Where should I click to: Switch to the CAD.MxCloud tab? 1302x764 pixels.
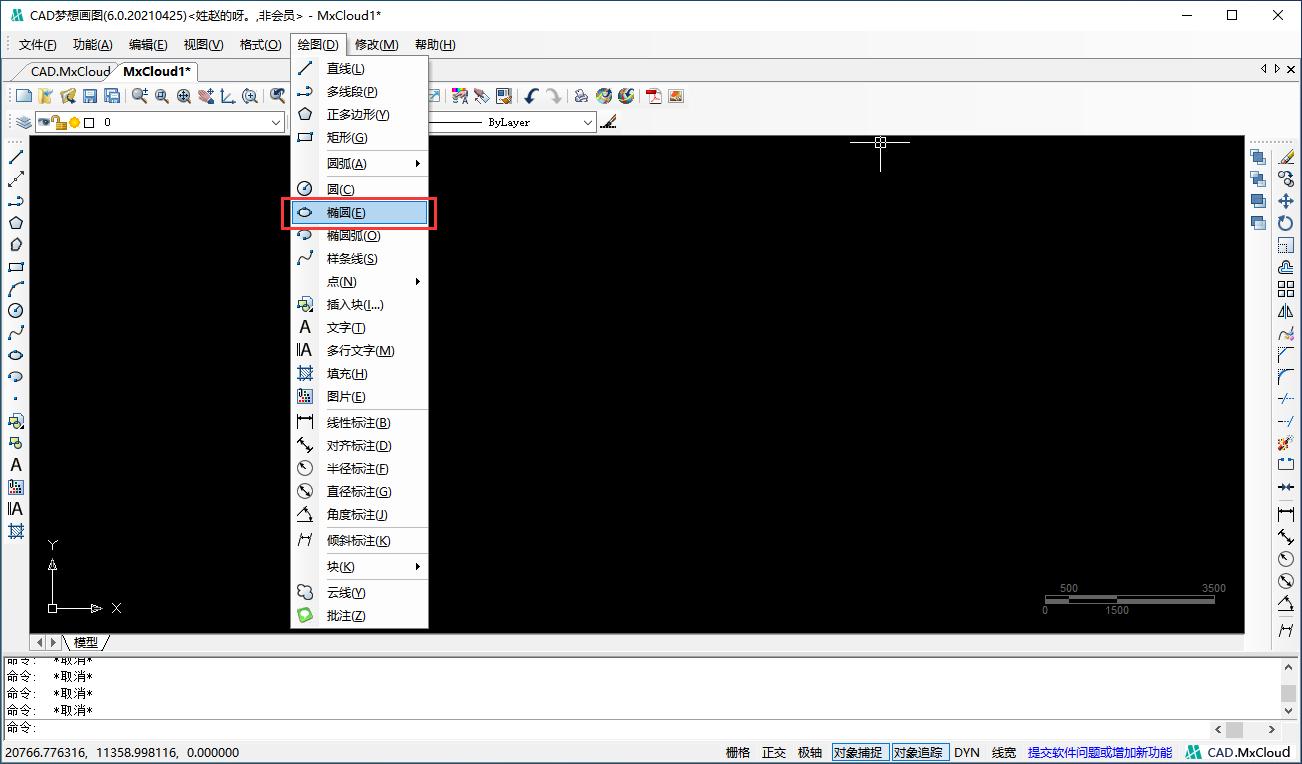pyautogui.click(x=70, y=71)
